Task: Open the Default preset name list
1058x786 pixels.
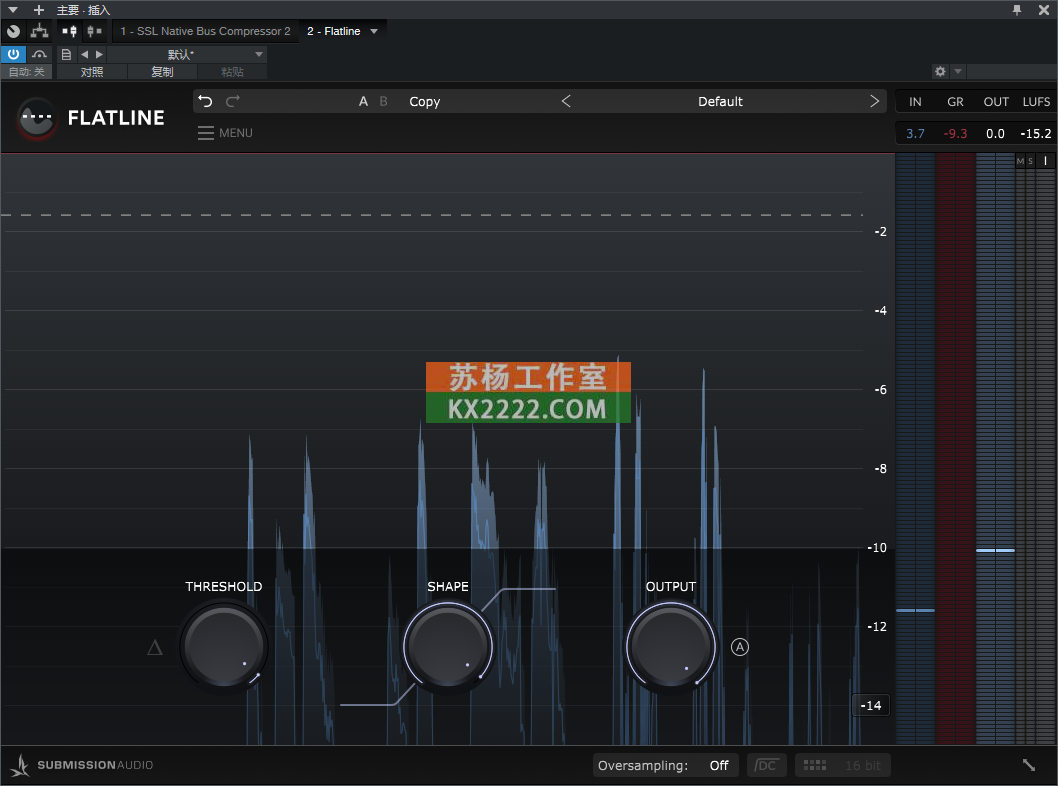Action: pos(720,101)
